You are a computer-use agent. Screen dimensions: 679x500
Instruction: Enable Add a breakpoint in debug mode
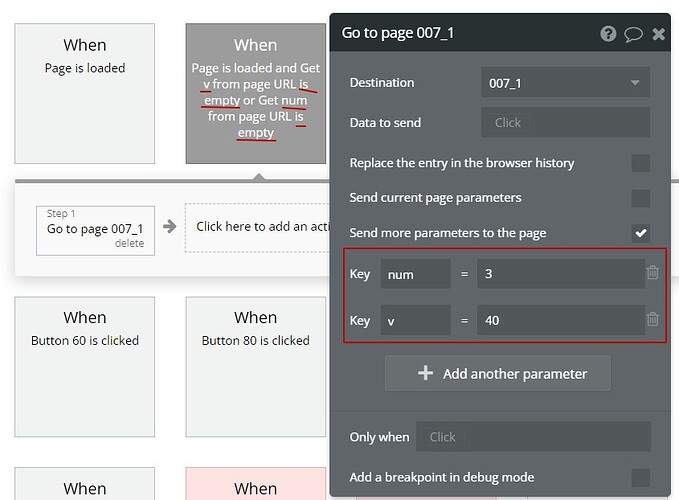coord(640,477)
